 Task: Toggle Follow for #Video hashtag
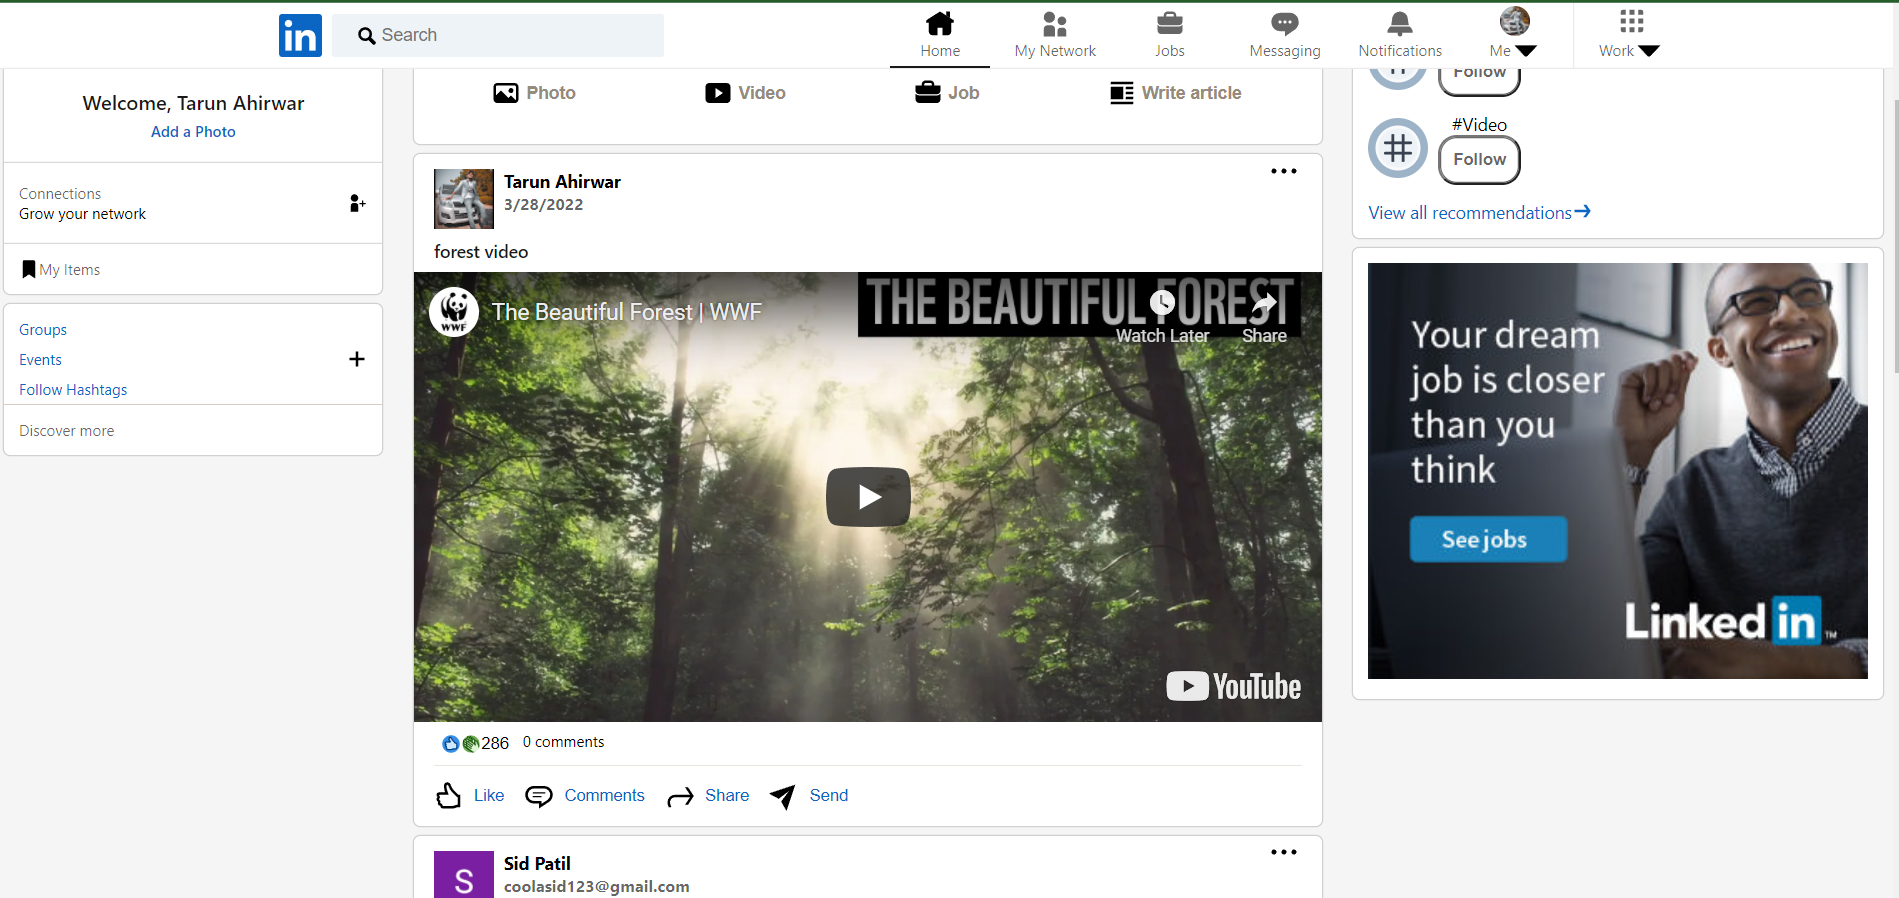click(1479, 160)
